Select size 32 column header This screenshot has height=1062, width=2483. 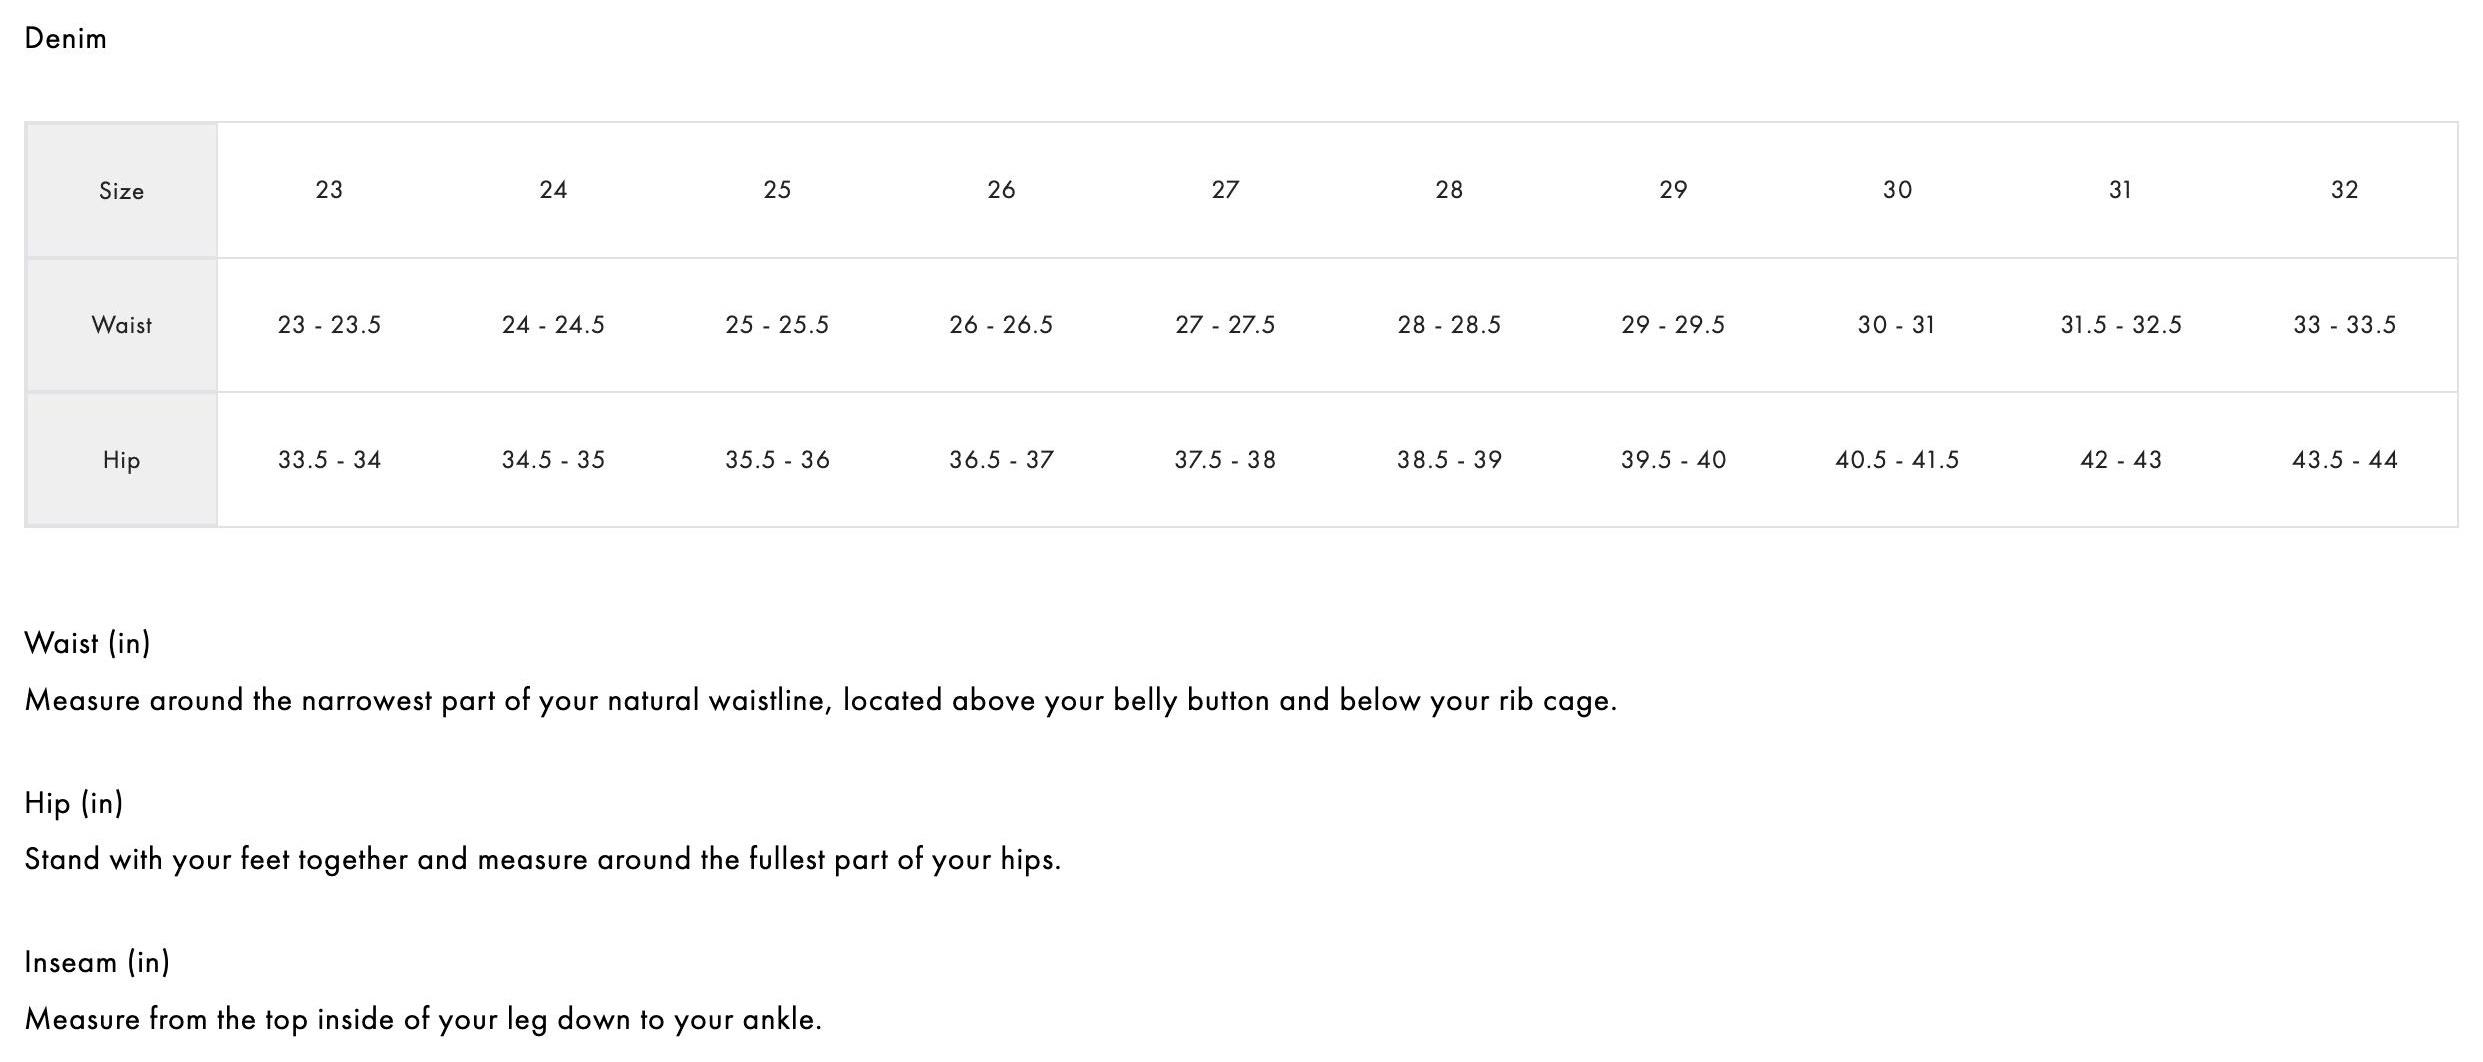tap(2344, 190)
